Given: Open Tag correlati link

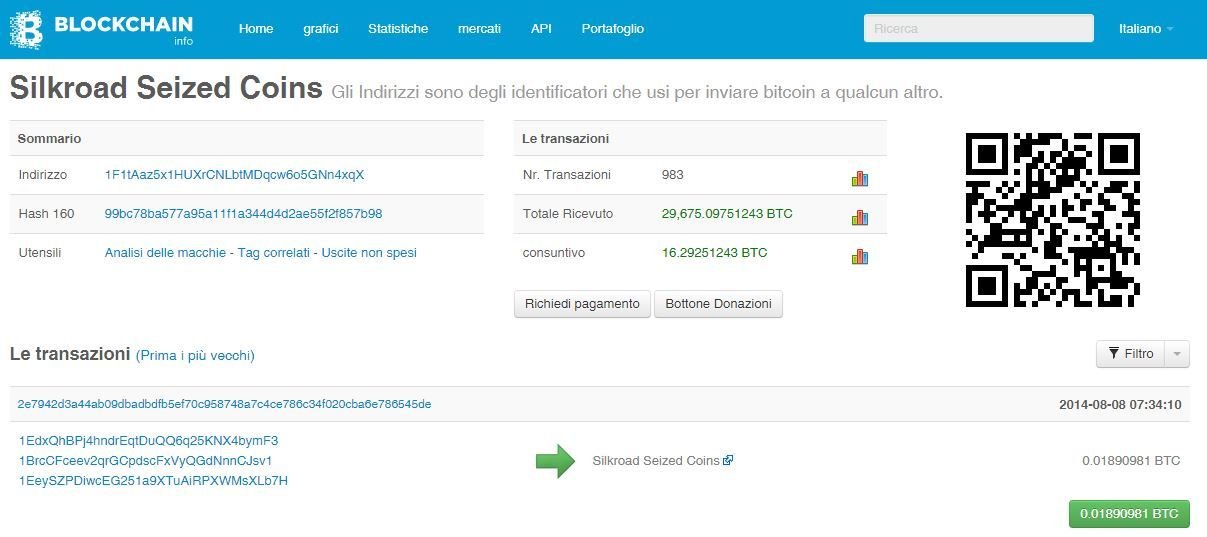Looking at the screenshot, I should 274,253.
